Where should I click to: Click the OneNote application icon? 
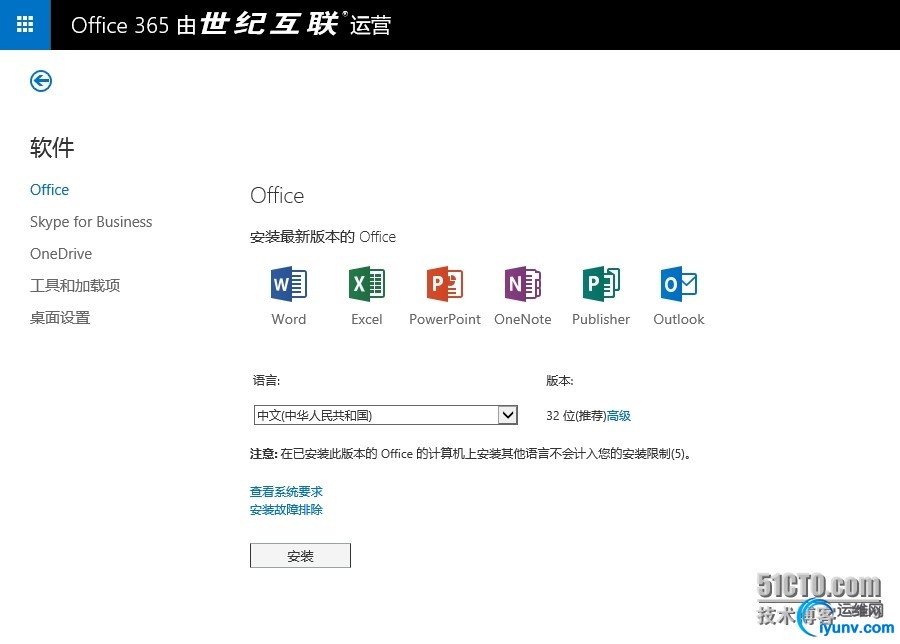click(x=523, y=284)
